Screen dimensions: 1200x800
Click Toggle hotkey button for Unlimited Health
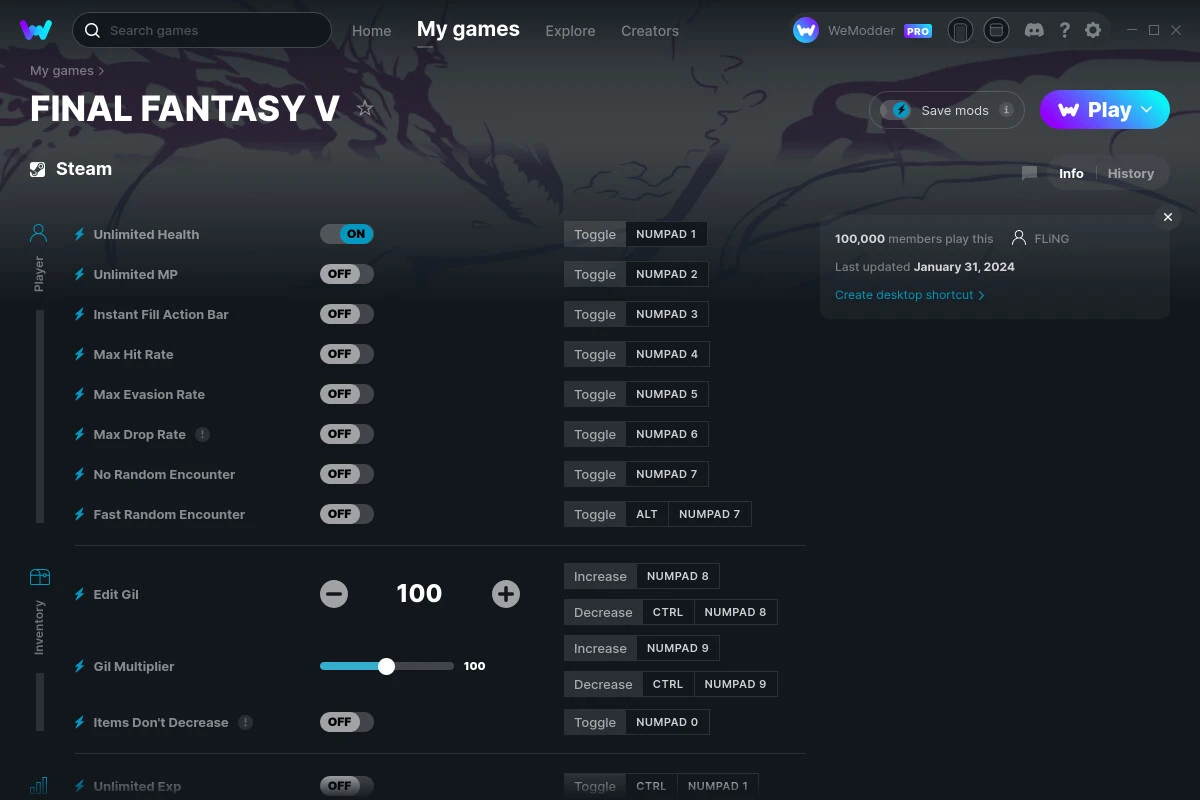coord(595,234)
